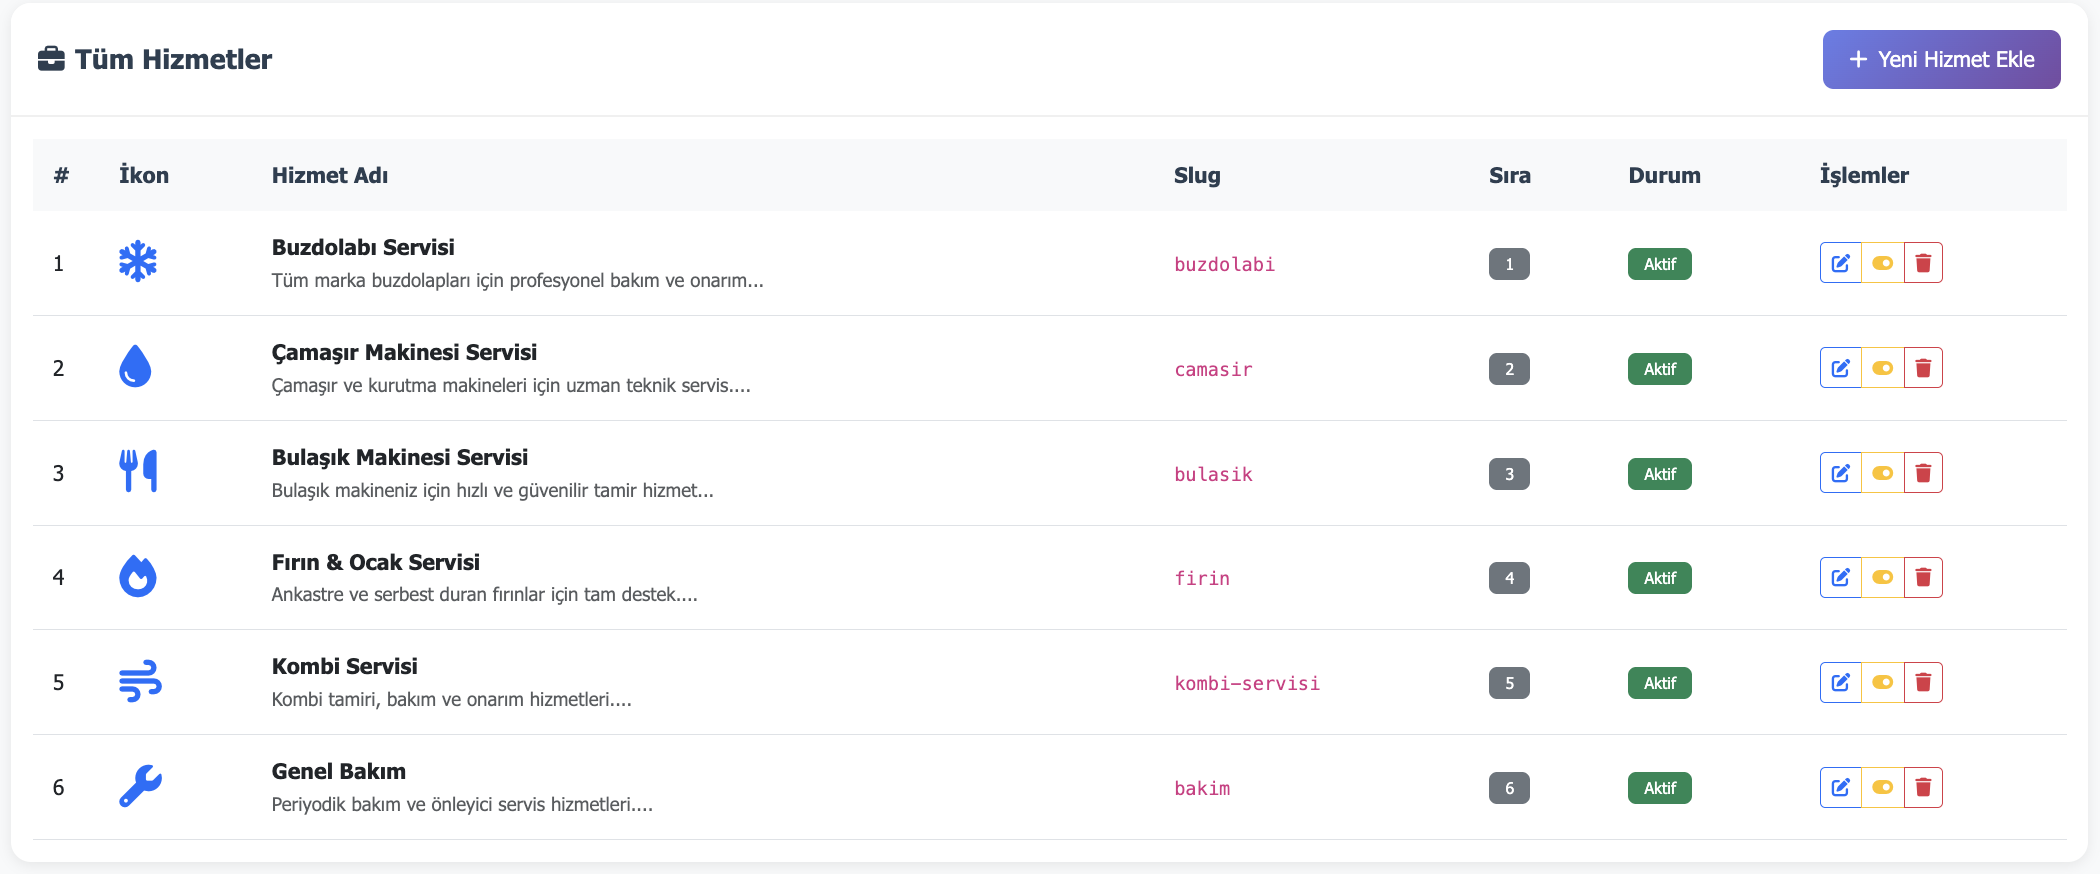The image size is (2100, 874).
Task: Click the order badge 6 for Genel Bakım
Action: [1509, 788]
